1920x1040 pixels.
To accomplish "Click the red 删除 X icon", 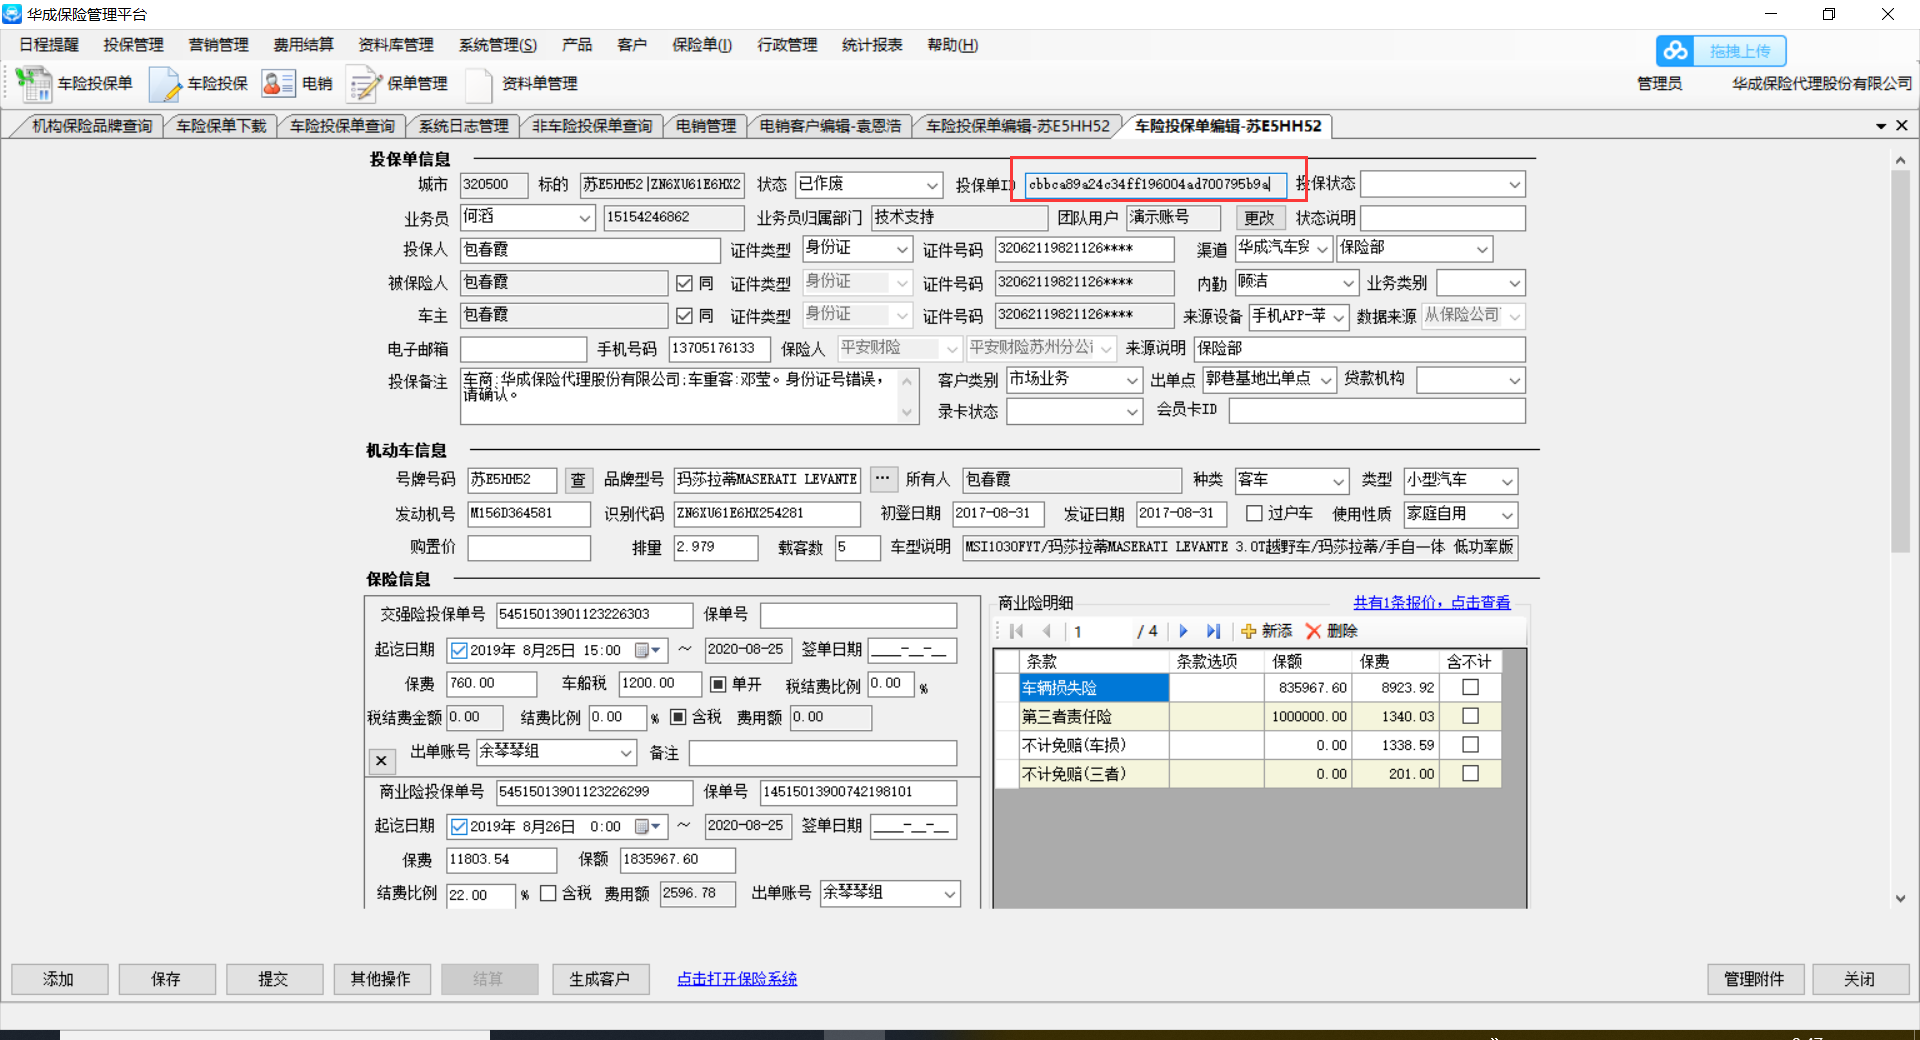I will click(1313, 631).
